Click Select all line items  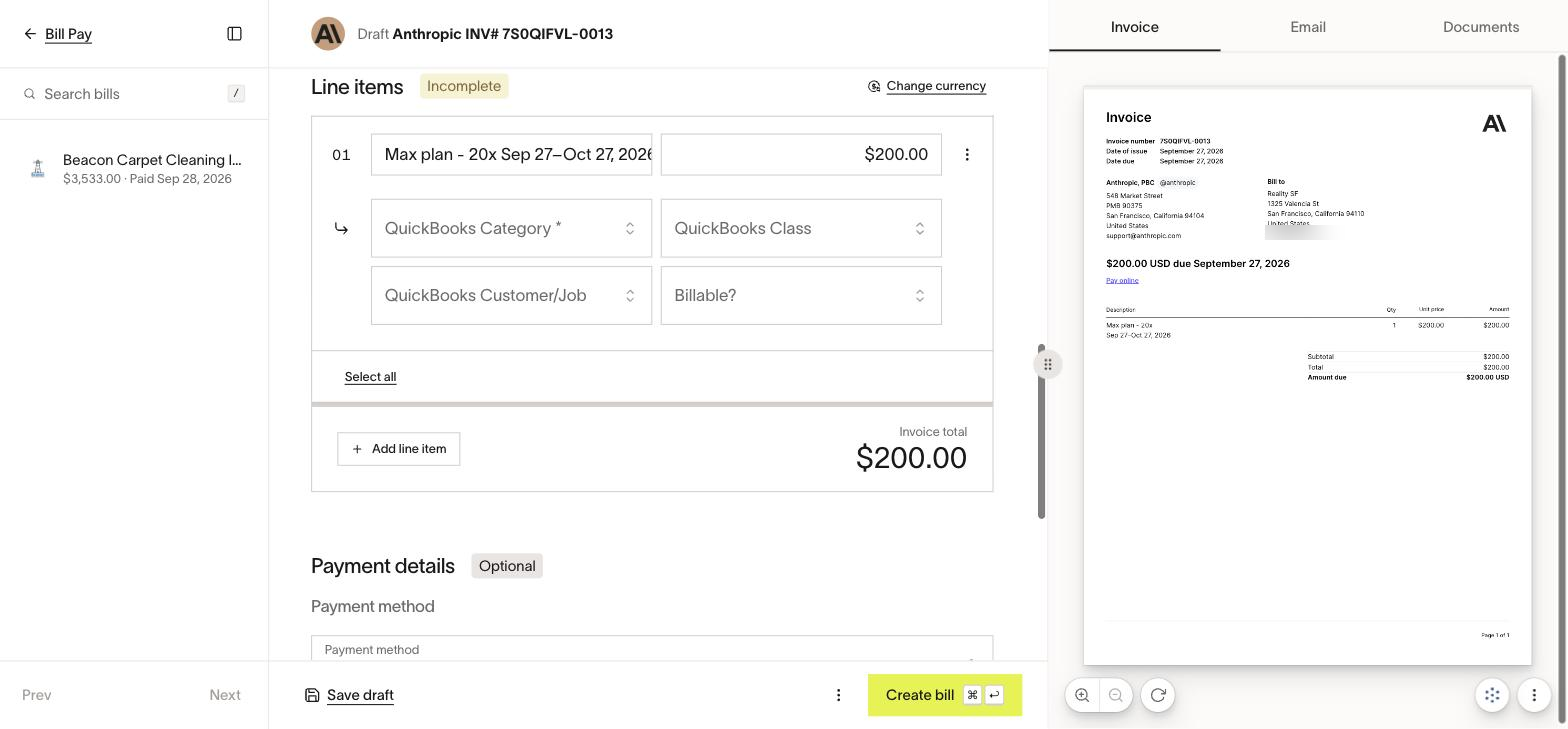click(370, 377)
